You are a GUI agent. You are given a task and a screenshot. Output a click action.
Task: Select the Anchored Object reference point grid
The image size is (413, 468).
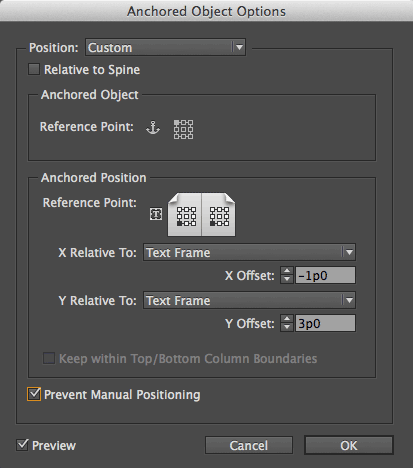point(183,129)
